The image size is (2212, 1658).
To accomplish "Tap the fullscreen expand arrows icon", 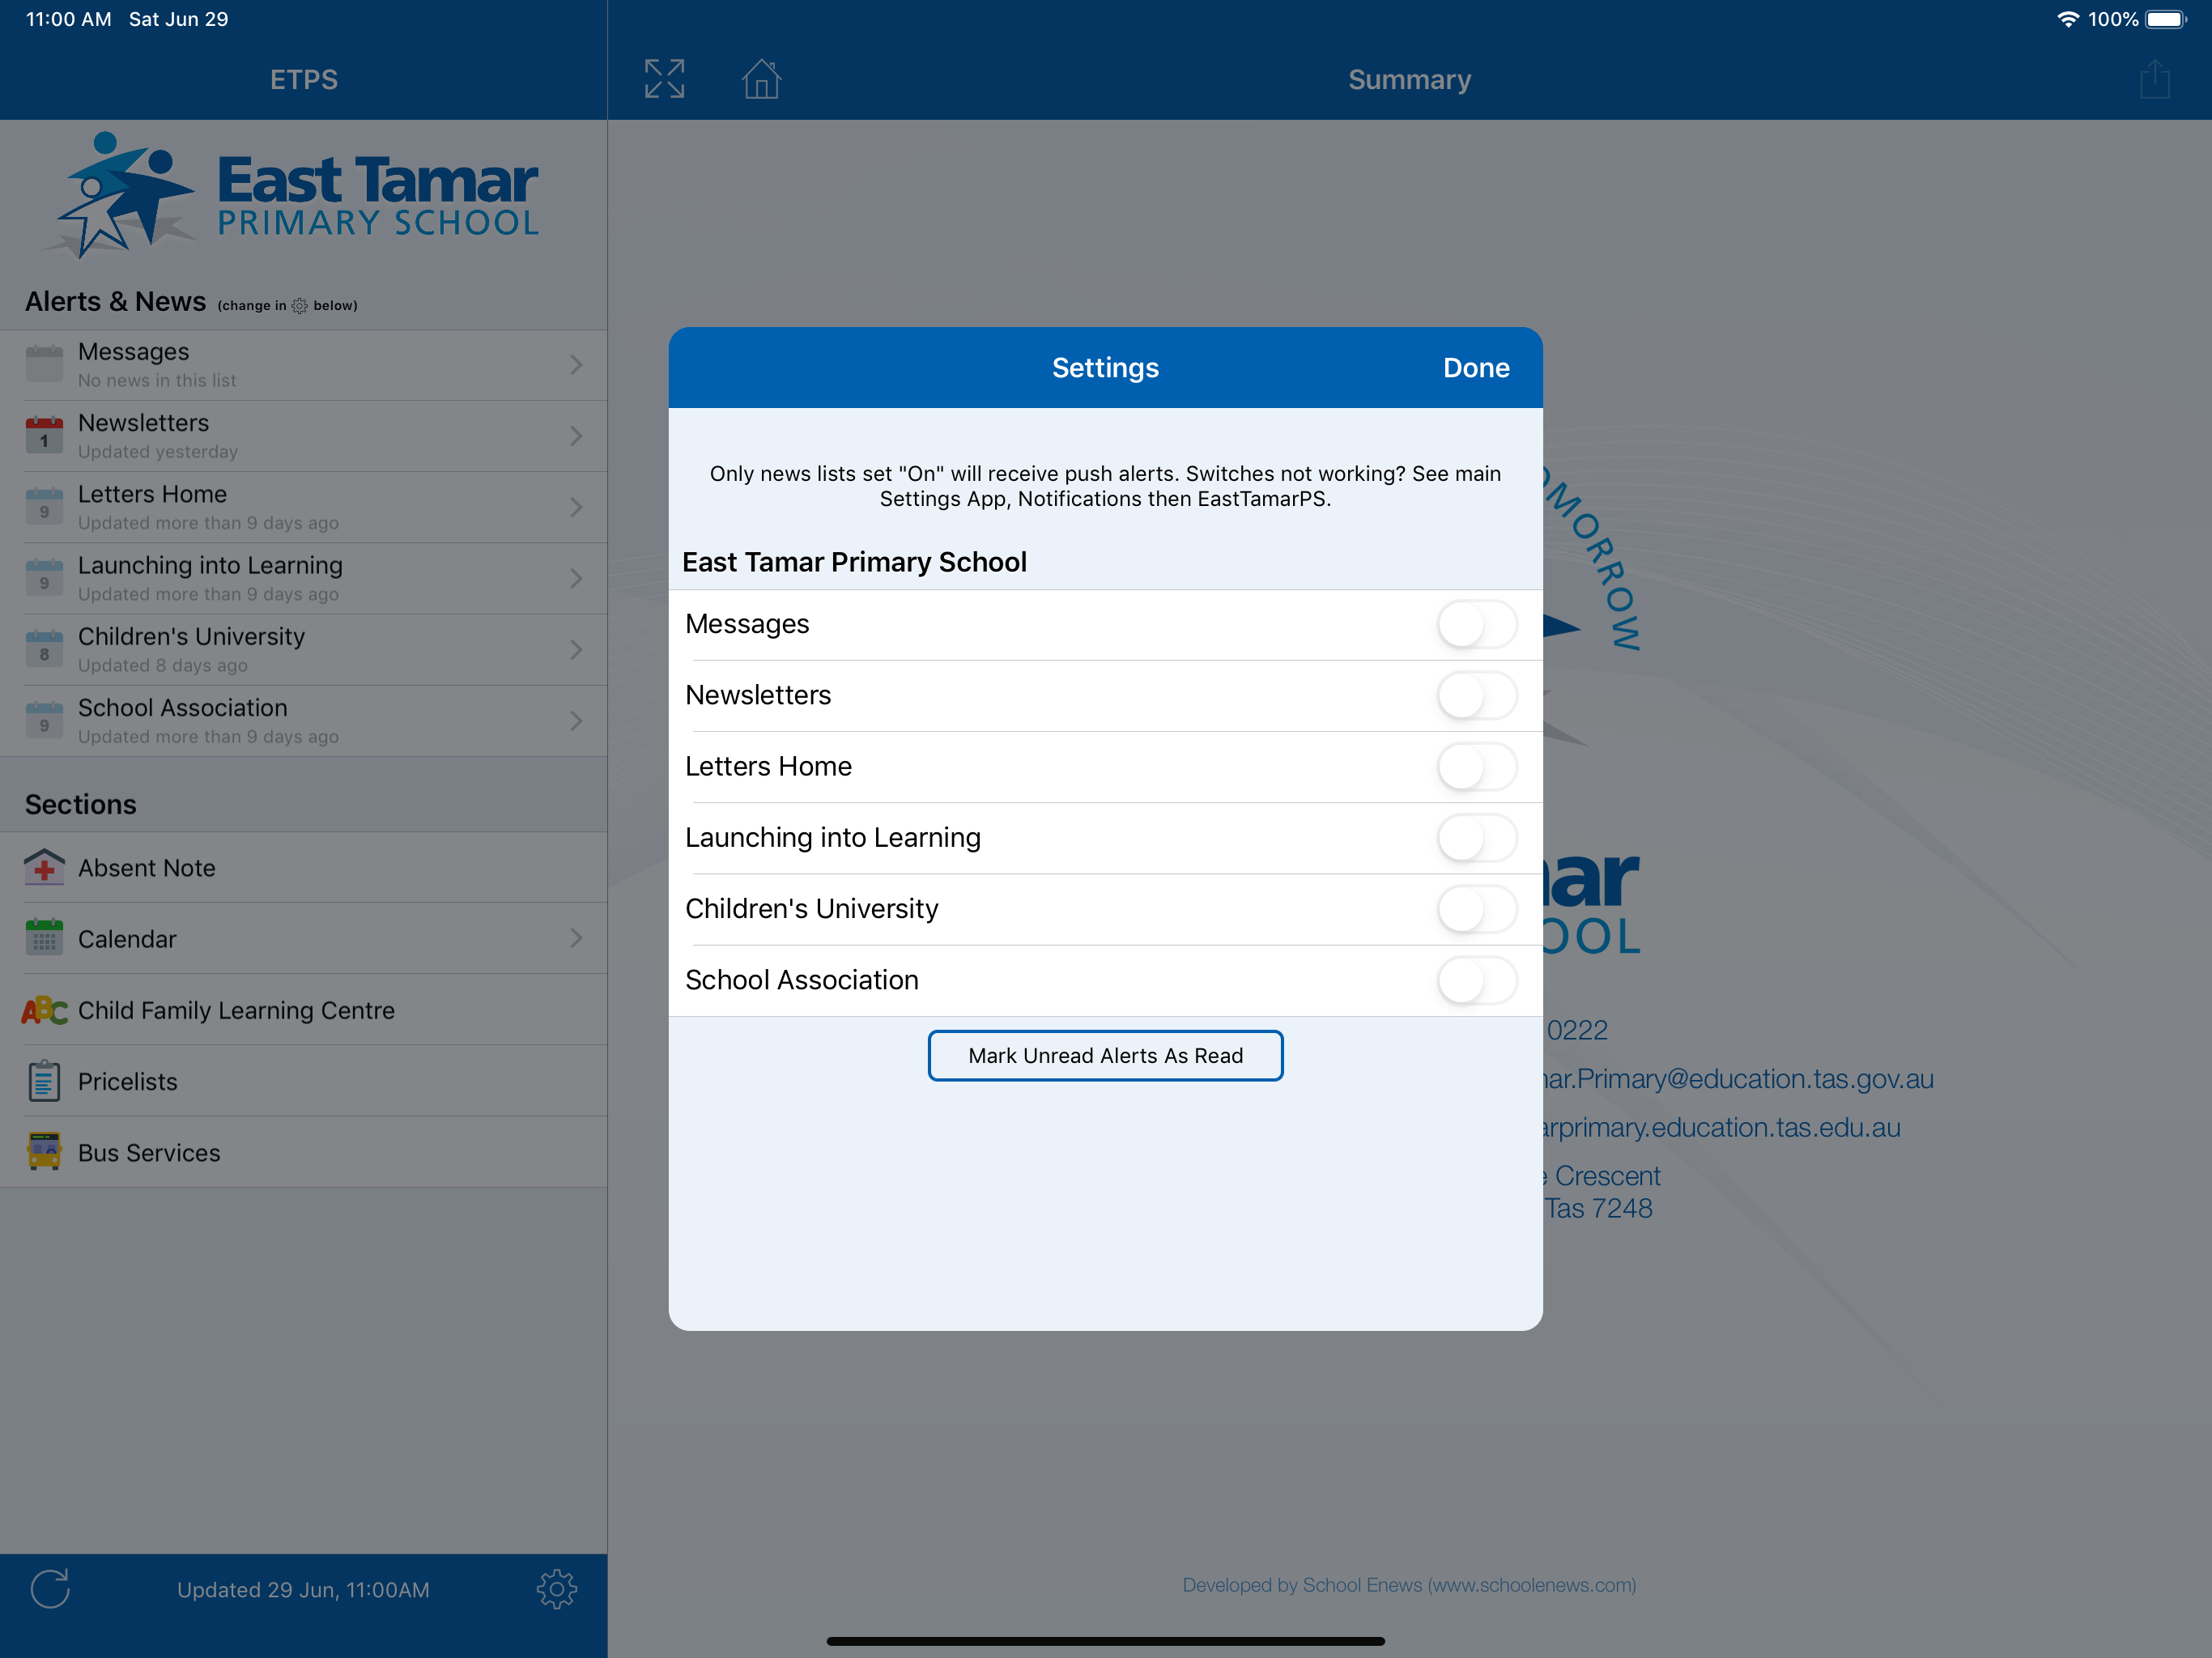I will tap(664, 79).
